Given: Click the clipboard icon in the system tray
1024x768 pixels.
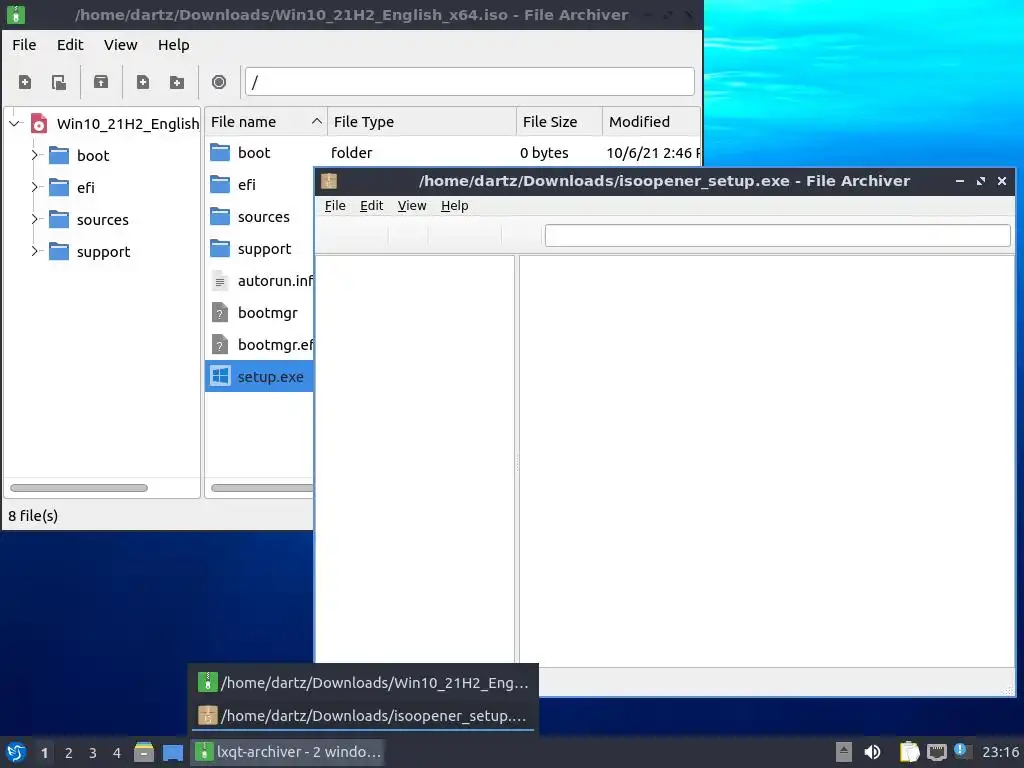Looking at the screenshot, I should tap(909, 752).
